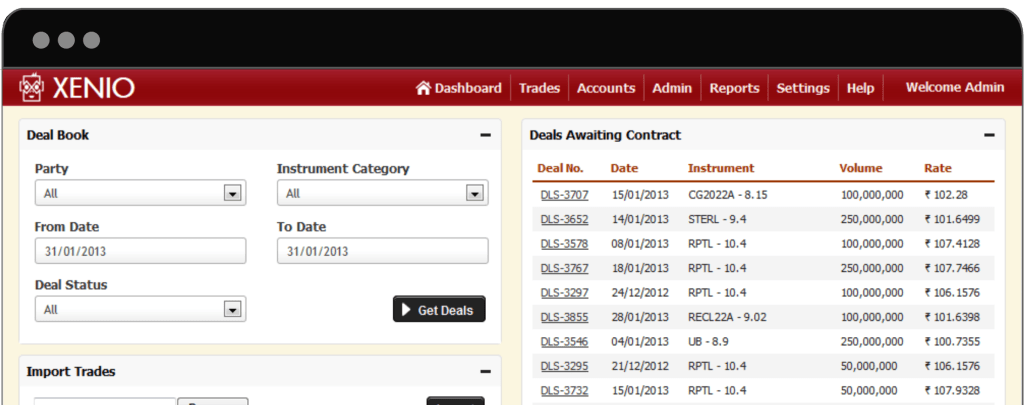Viewport: 1024px width, 405px height.
Task: Open the Trades menu
Action: [539, 88]
